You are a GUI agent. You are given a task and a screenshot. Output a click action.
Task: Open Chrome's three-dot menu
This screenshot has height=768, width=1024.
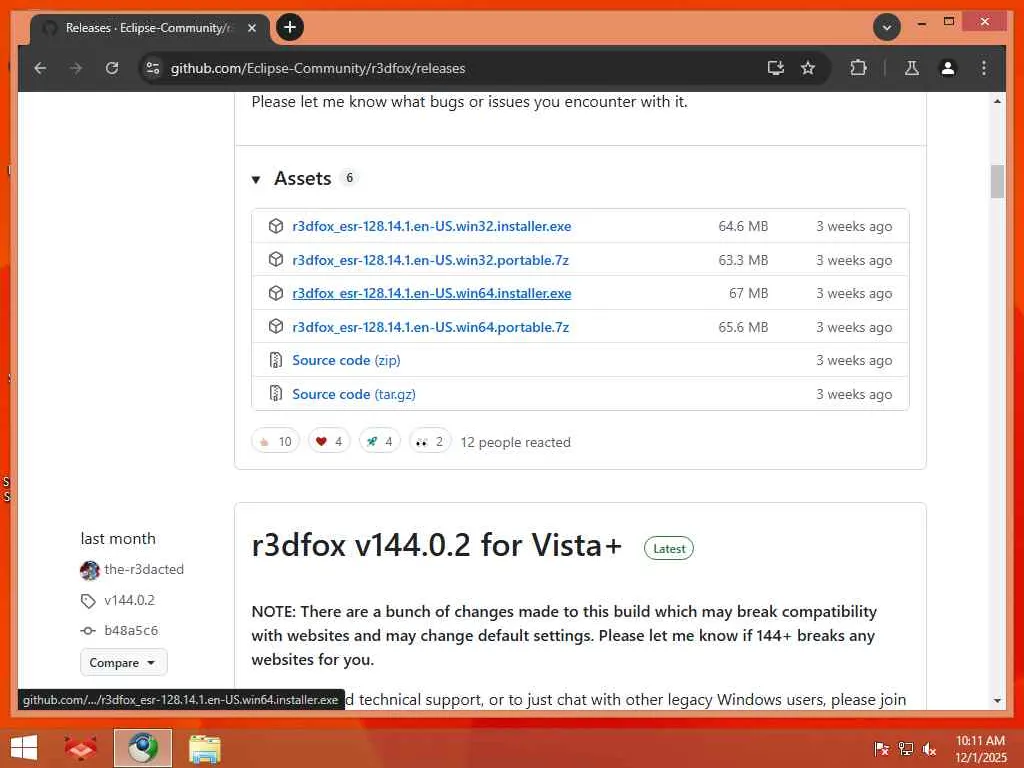pyautogui.click(x=984, y=68)
